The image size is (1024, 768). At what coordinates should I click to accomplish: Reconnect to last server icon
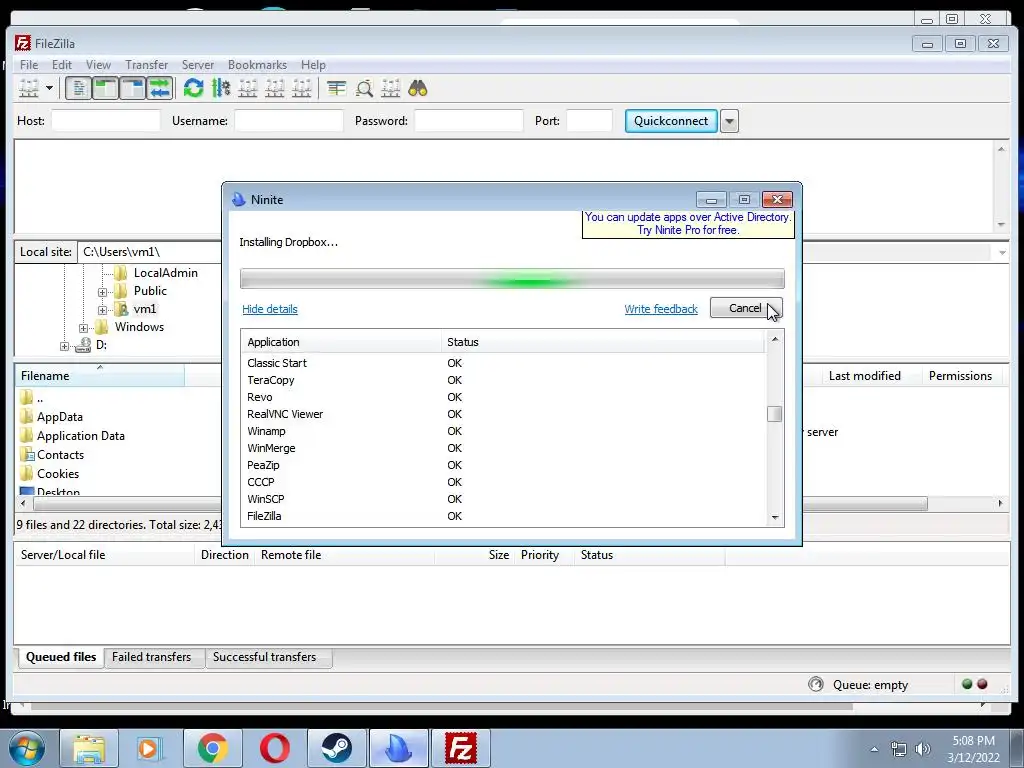point(302,88)
